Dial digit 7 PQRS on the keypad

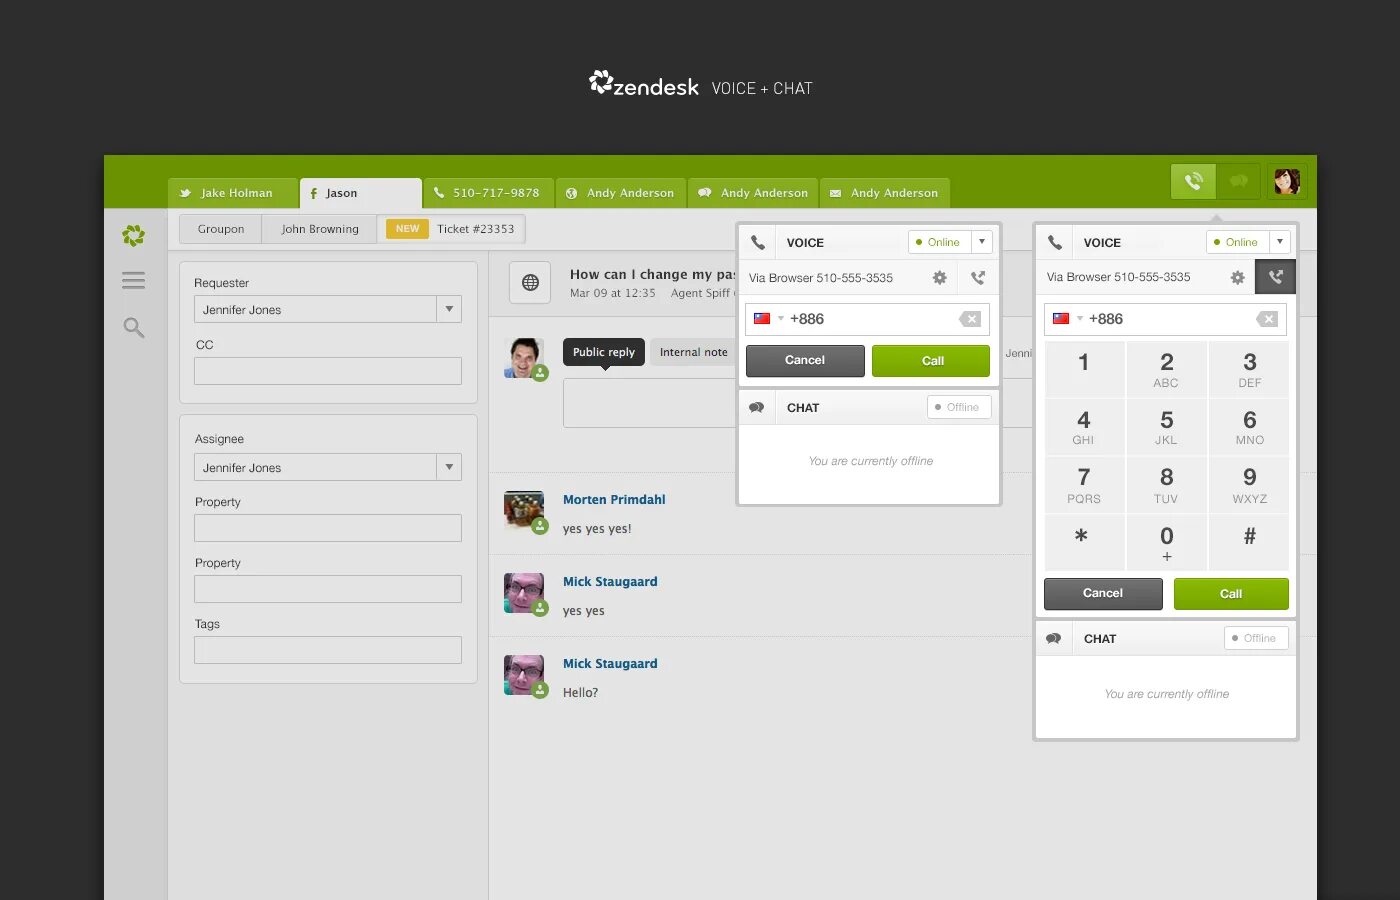1084,485
